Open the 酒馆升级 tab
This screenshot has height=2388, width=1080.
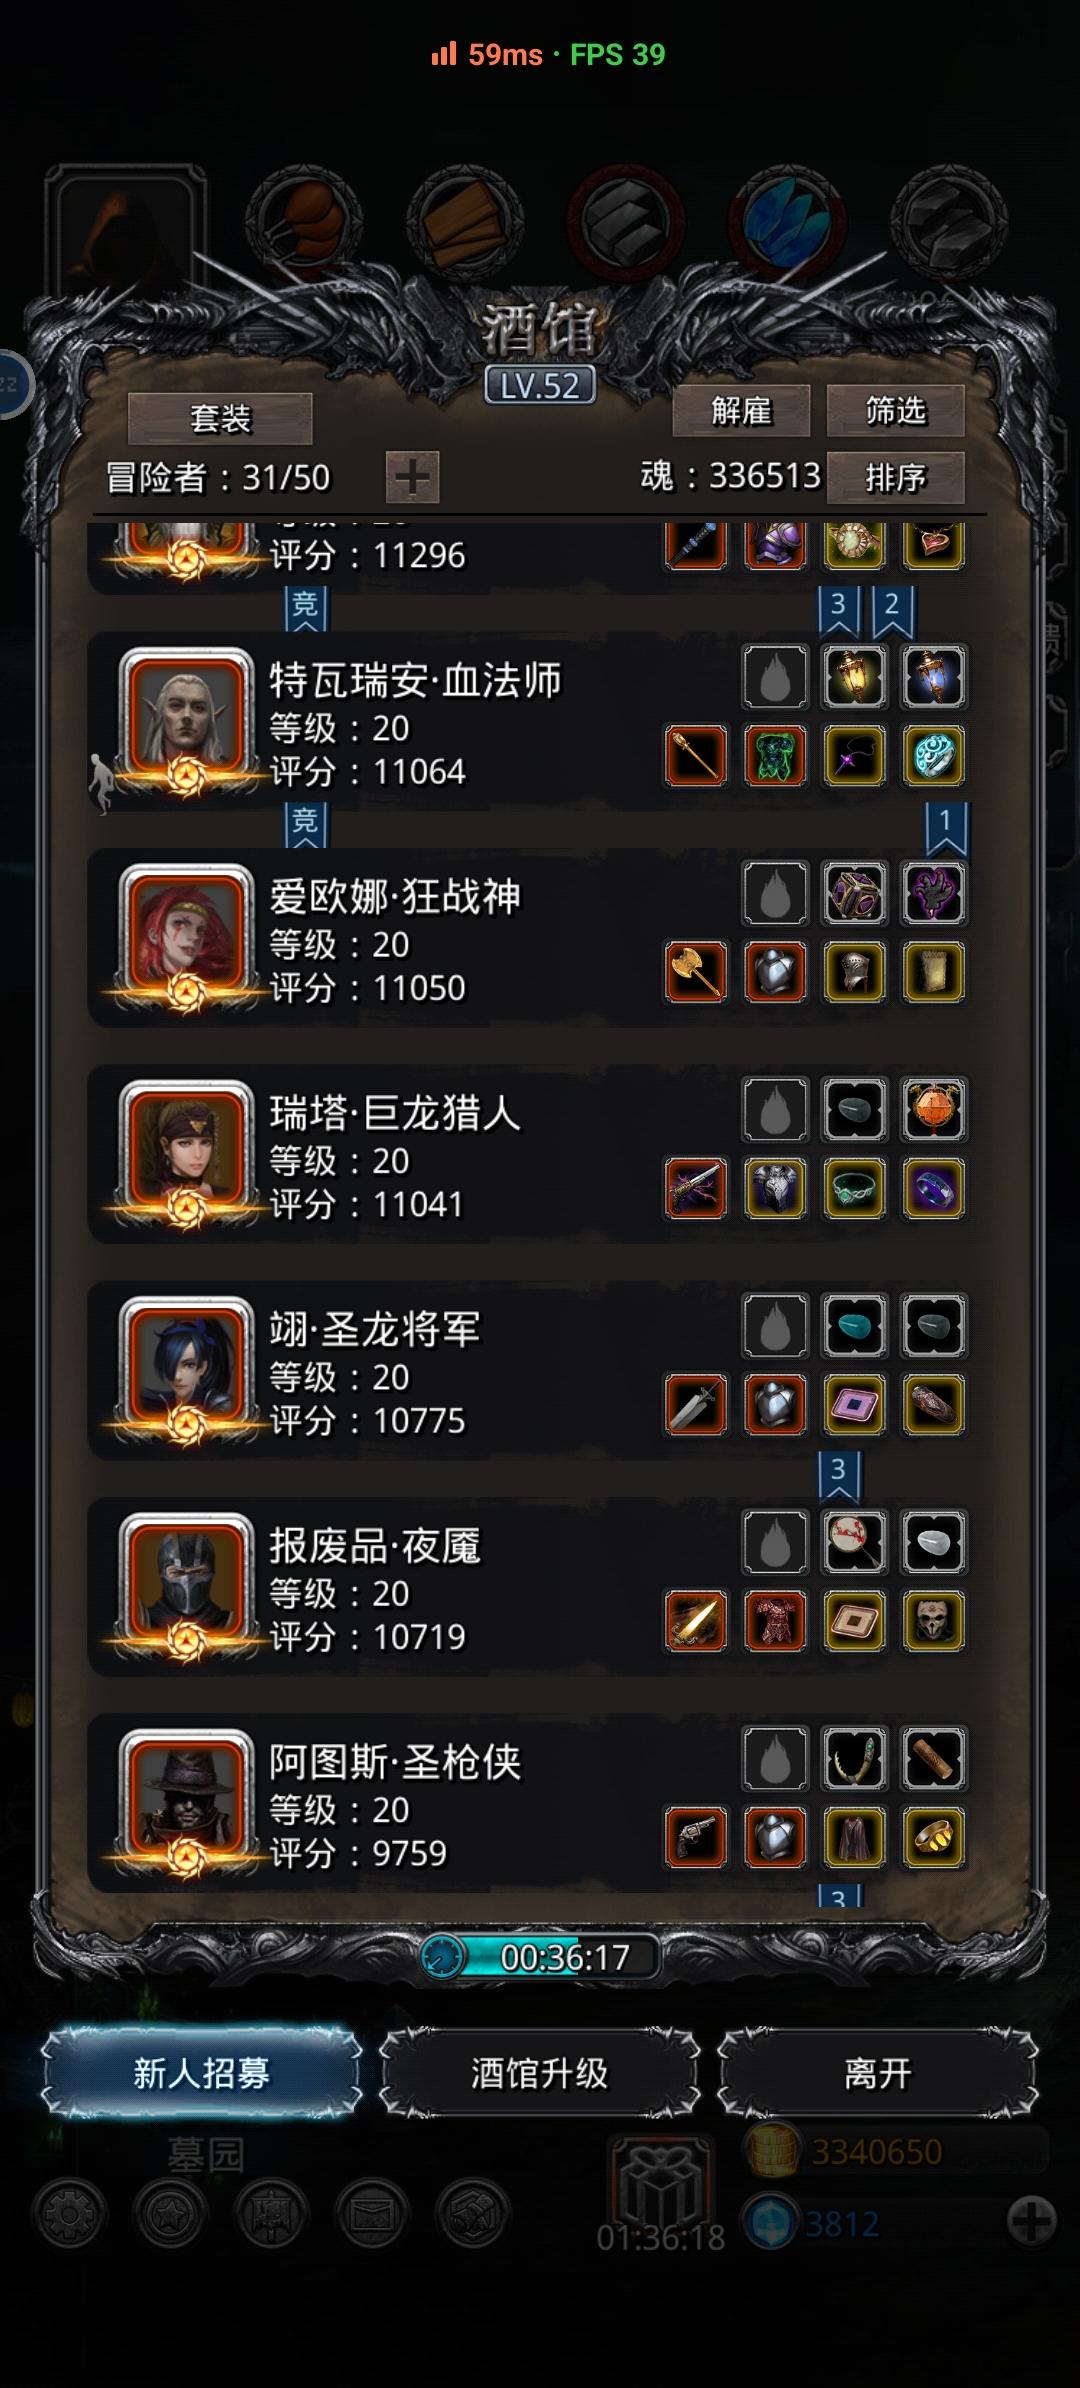coord(539,2073)
